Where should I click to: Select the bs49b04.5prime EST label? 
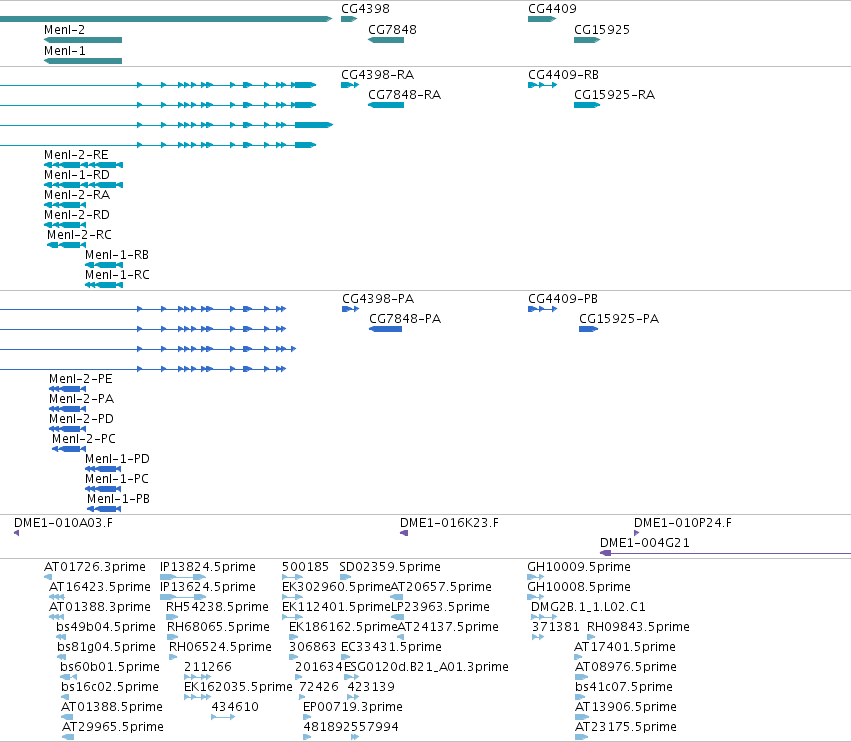click(106, 627)
